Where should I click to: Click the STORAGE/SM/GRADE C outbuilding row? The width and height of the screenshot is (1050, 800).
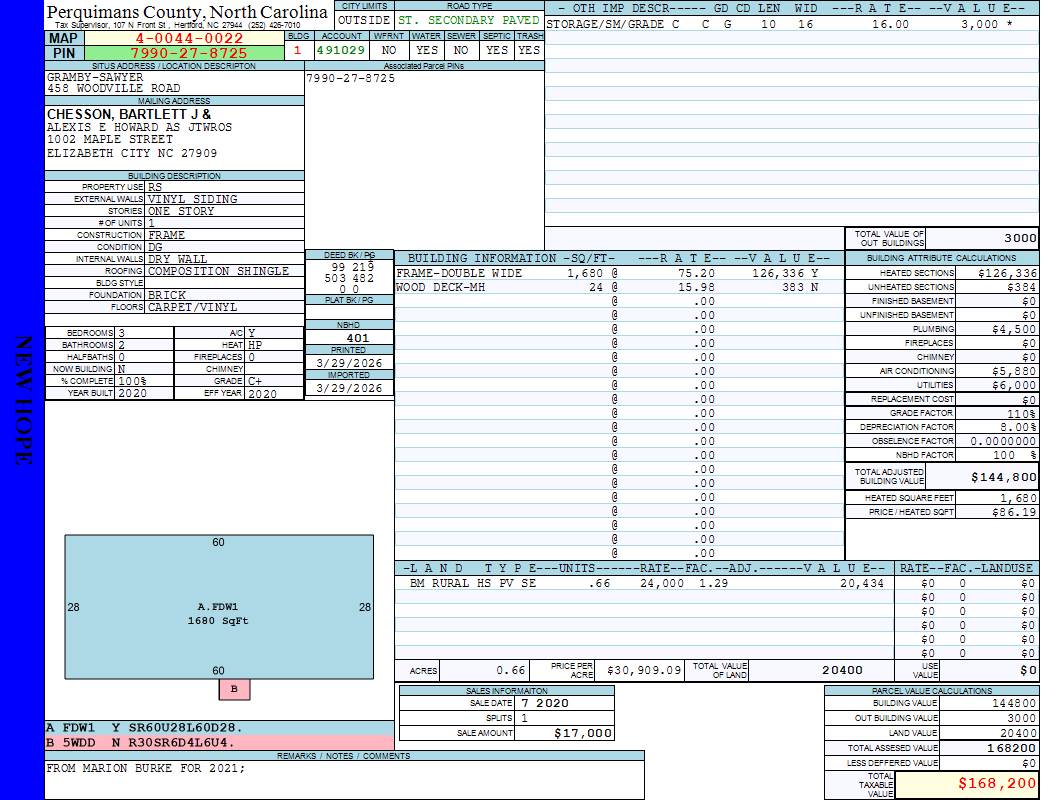click(x=612, y=24)
